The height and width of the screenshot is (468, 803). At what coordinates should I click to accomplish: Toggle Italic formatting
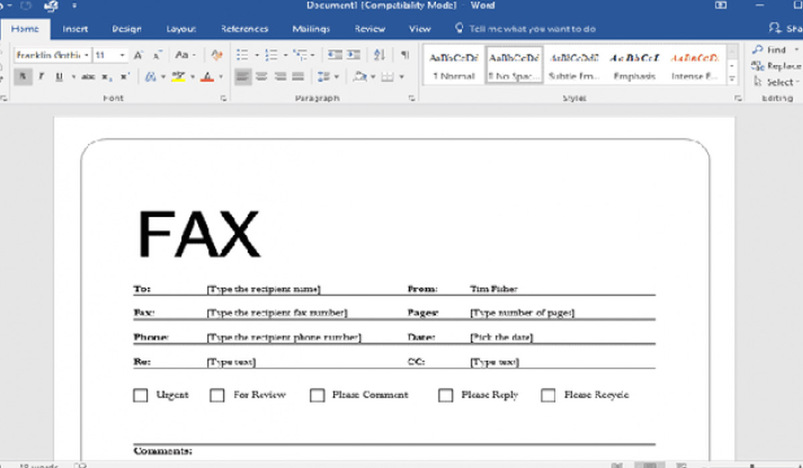[x=41, y=77]
